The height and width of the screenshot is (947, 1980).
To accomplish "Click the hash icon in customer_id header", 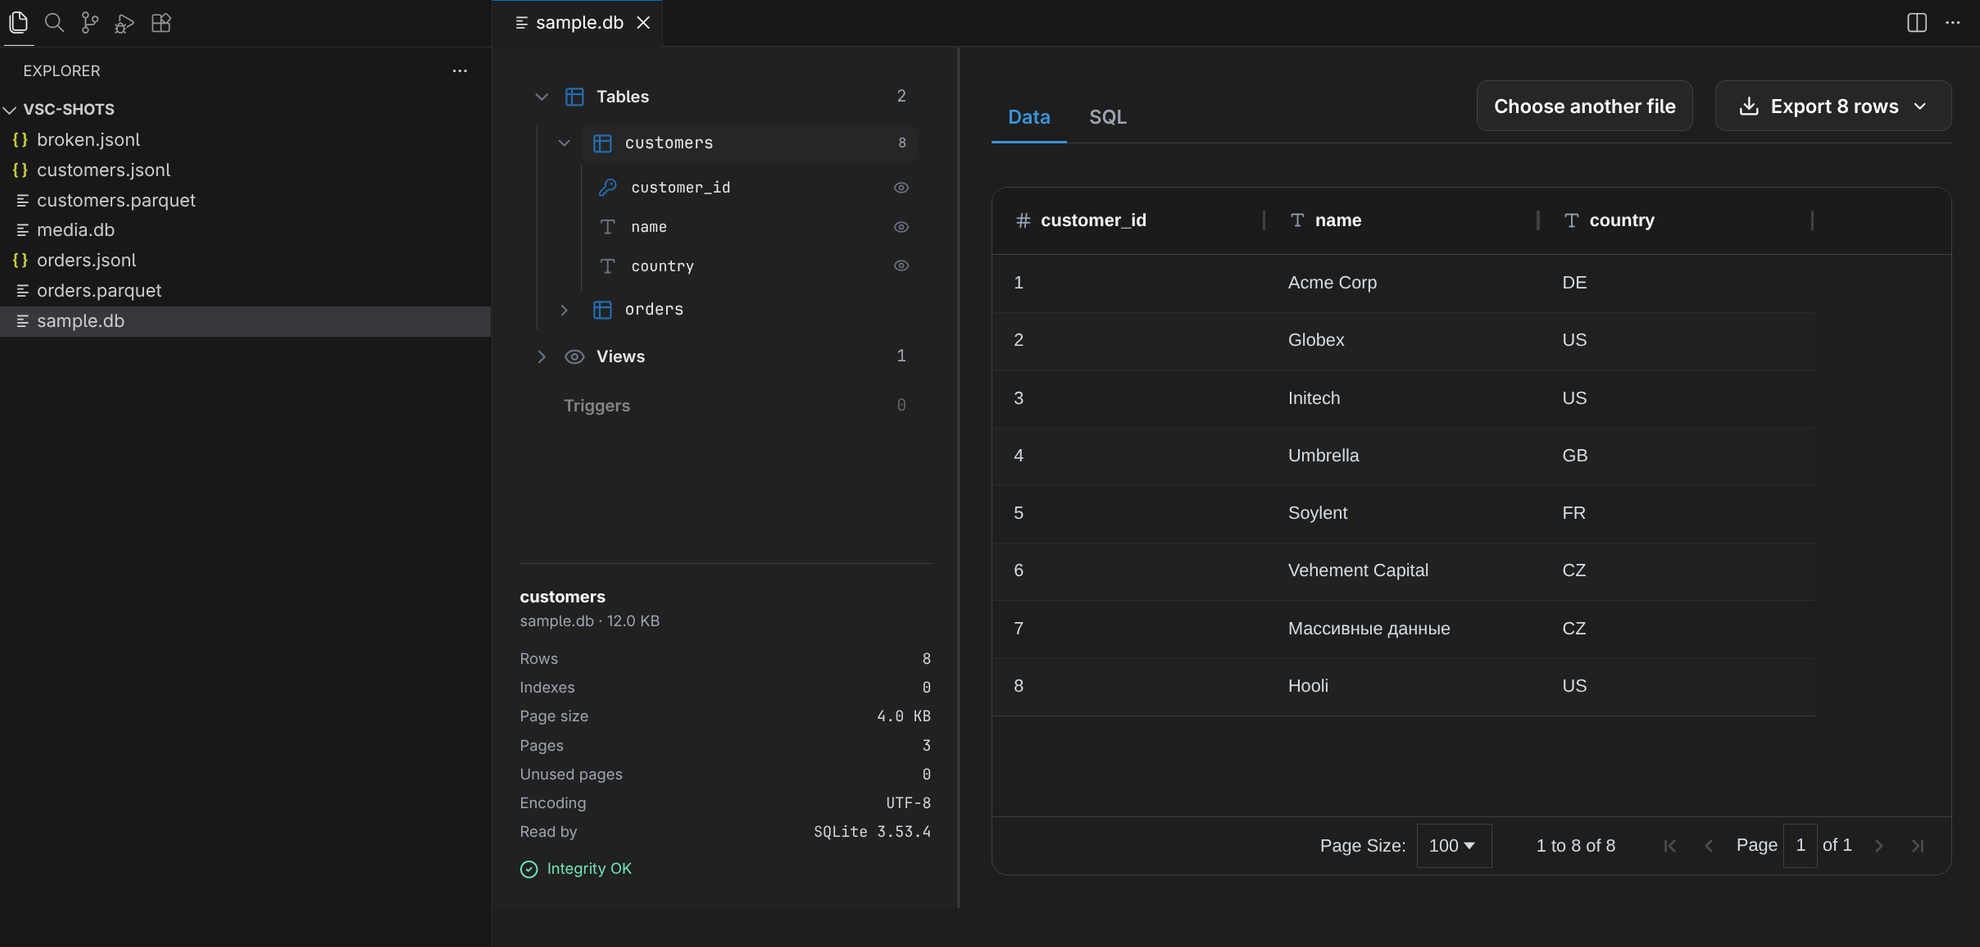I will click(1022, 220).
